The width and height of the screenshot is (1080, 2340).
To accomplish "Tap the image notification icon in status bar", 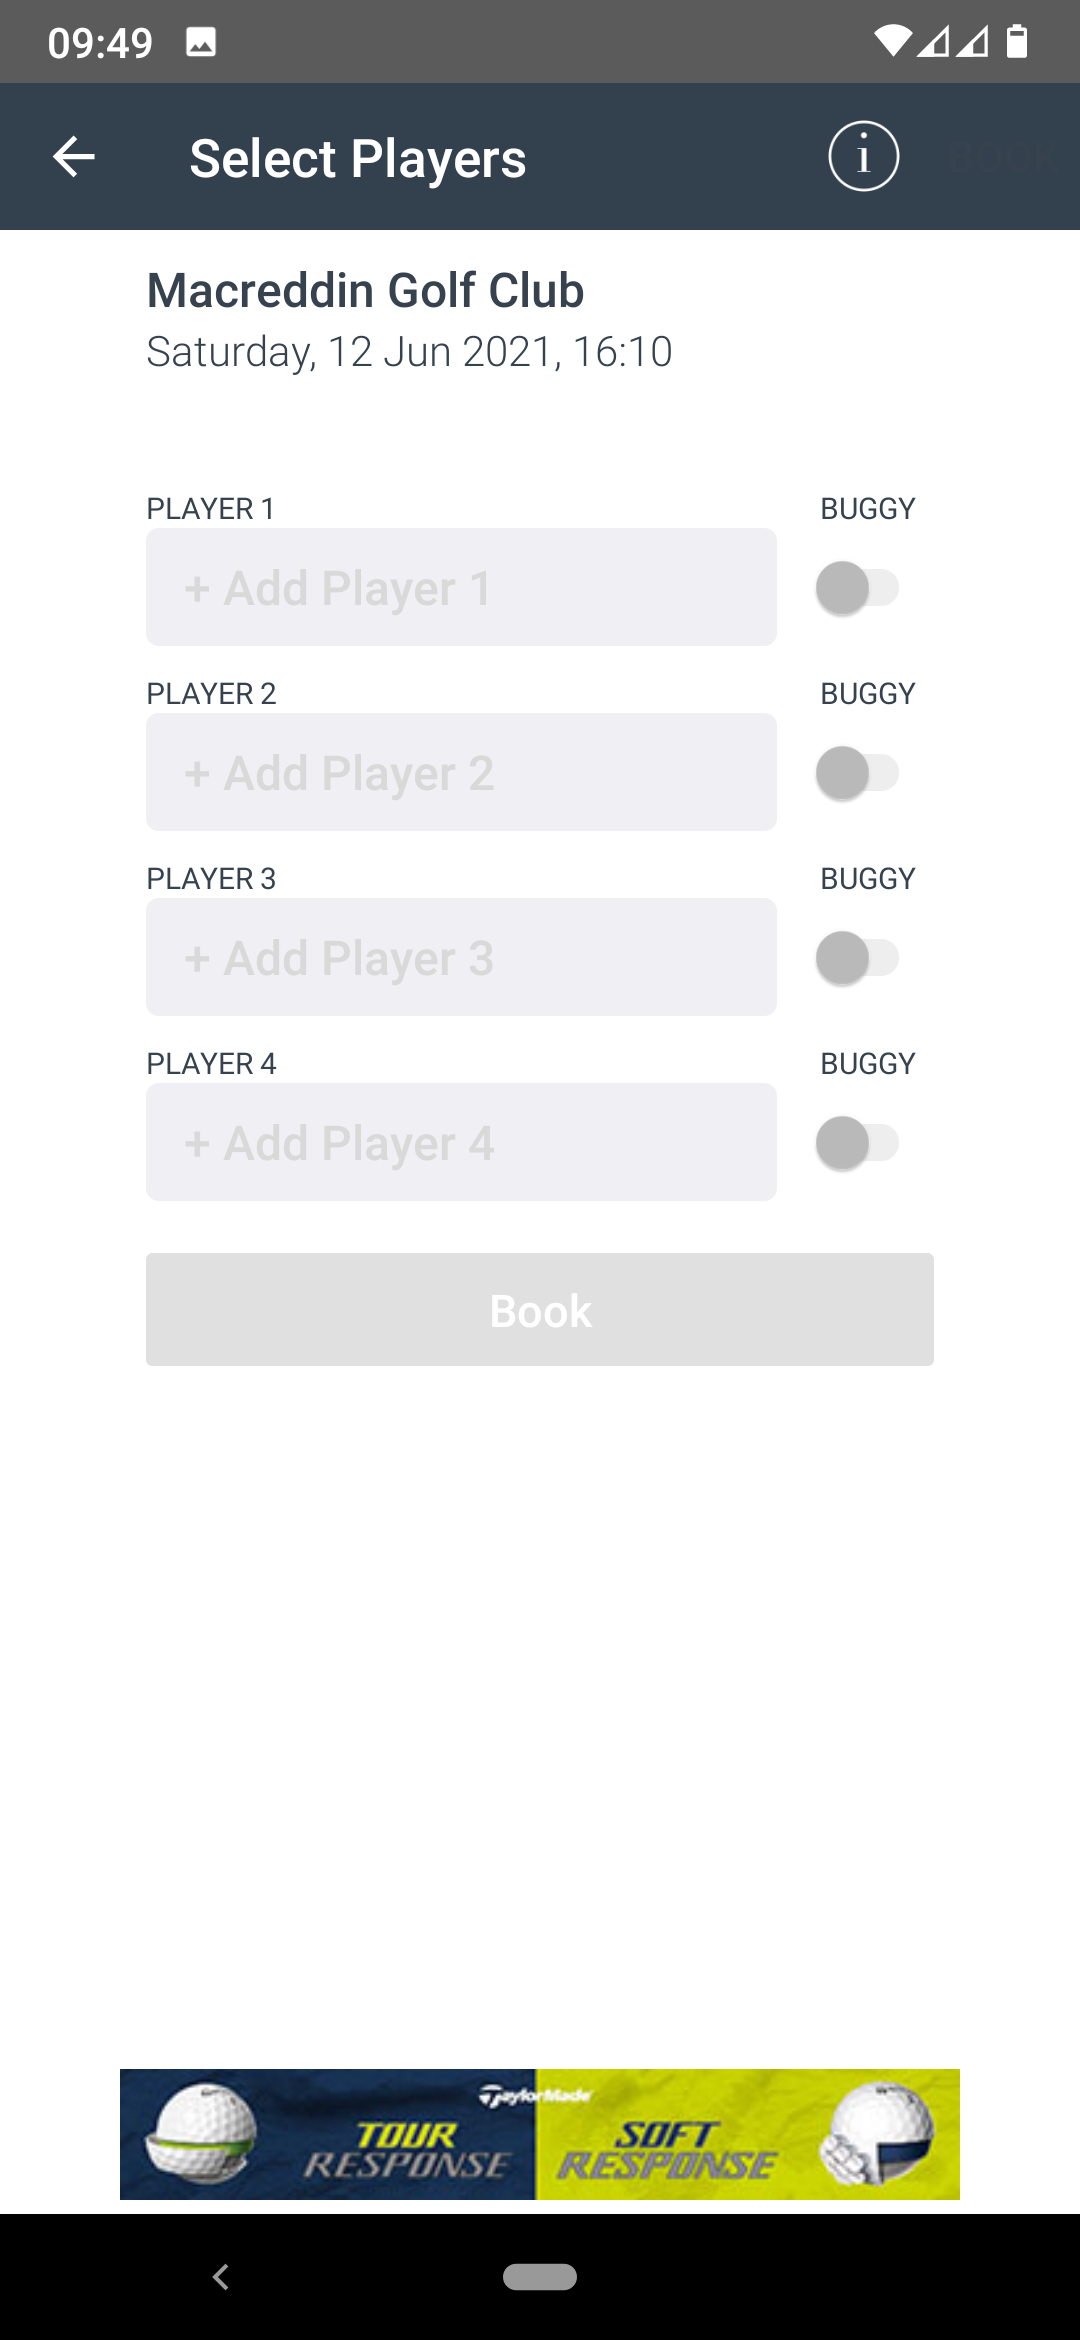I will pos(201,42).
